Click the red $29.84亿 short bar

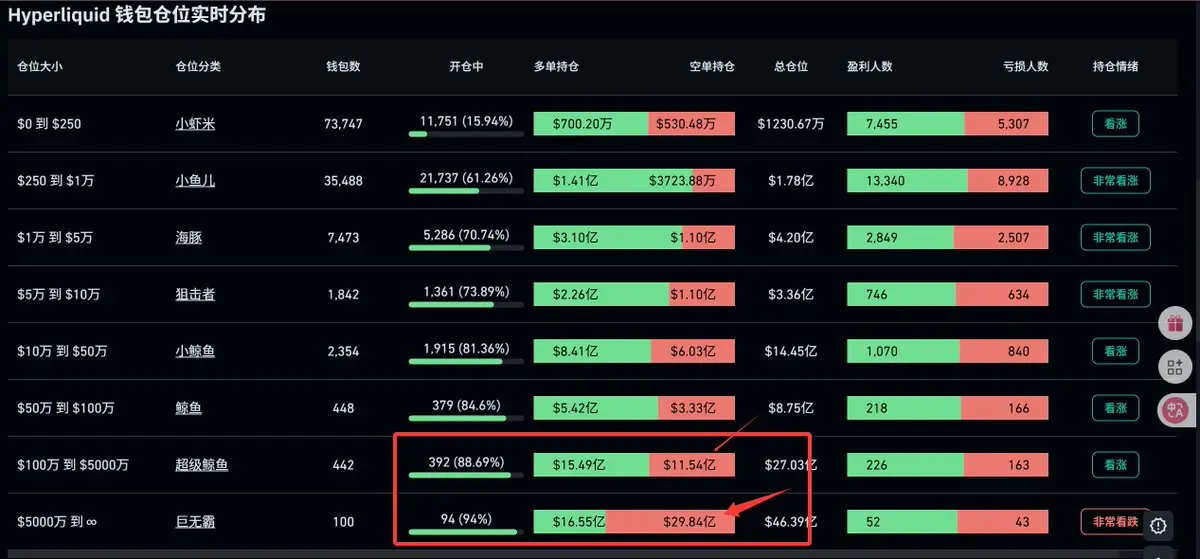tap(671, 522)
